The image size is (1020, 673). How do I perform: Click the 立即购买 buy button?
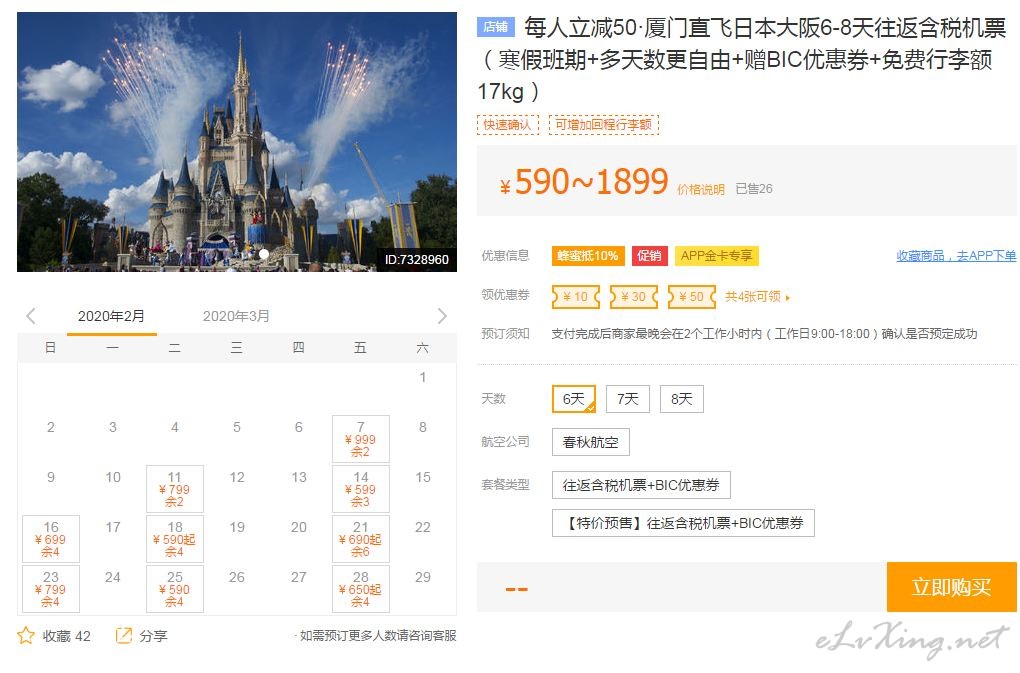pyautogui.click(x=951, y=587)
